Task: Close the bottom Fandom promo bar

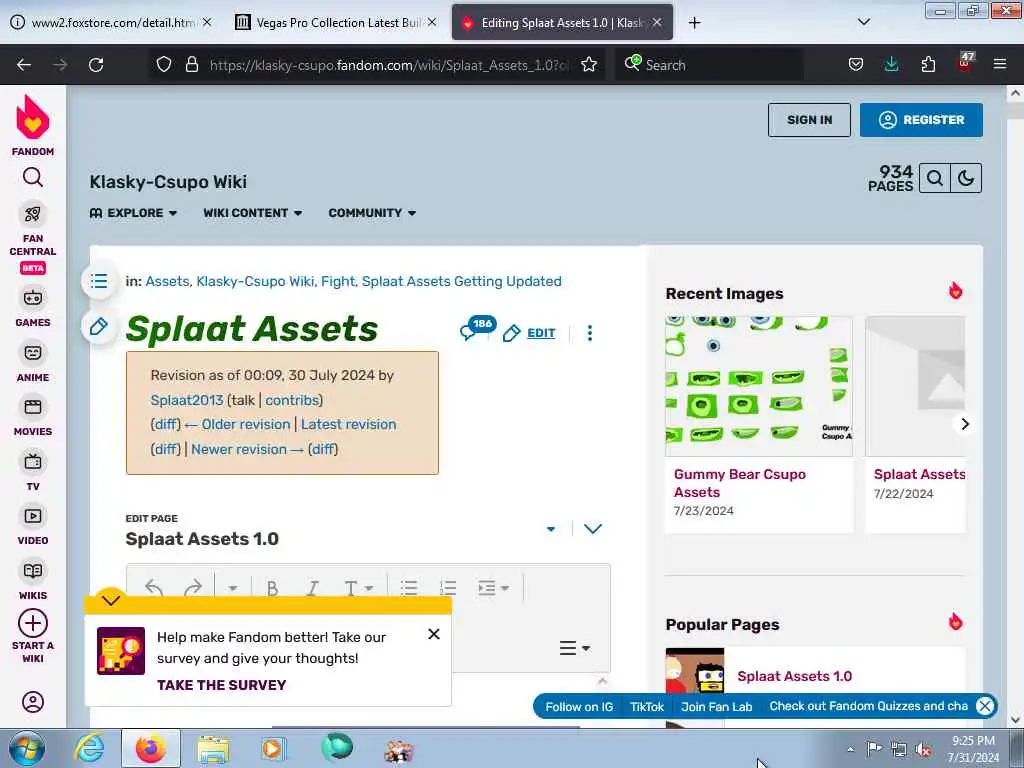Action: click(985, 706)
